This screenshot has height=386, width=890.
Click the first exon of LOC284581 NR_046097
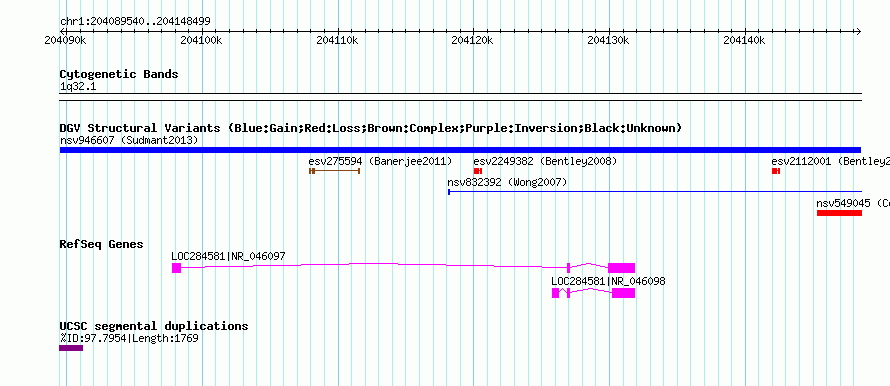point(177,268)
